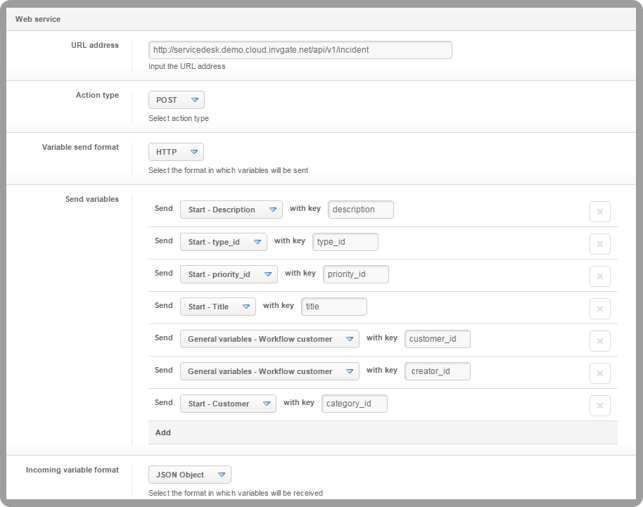Image resolution: width=643 pixels, height=507 pixels.
Task: Remove the creator_id variable row
Action: (x=600, y=374)
